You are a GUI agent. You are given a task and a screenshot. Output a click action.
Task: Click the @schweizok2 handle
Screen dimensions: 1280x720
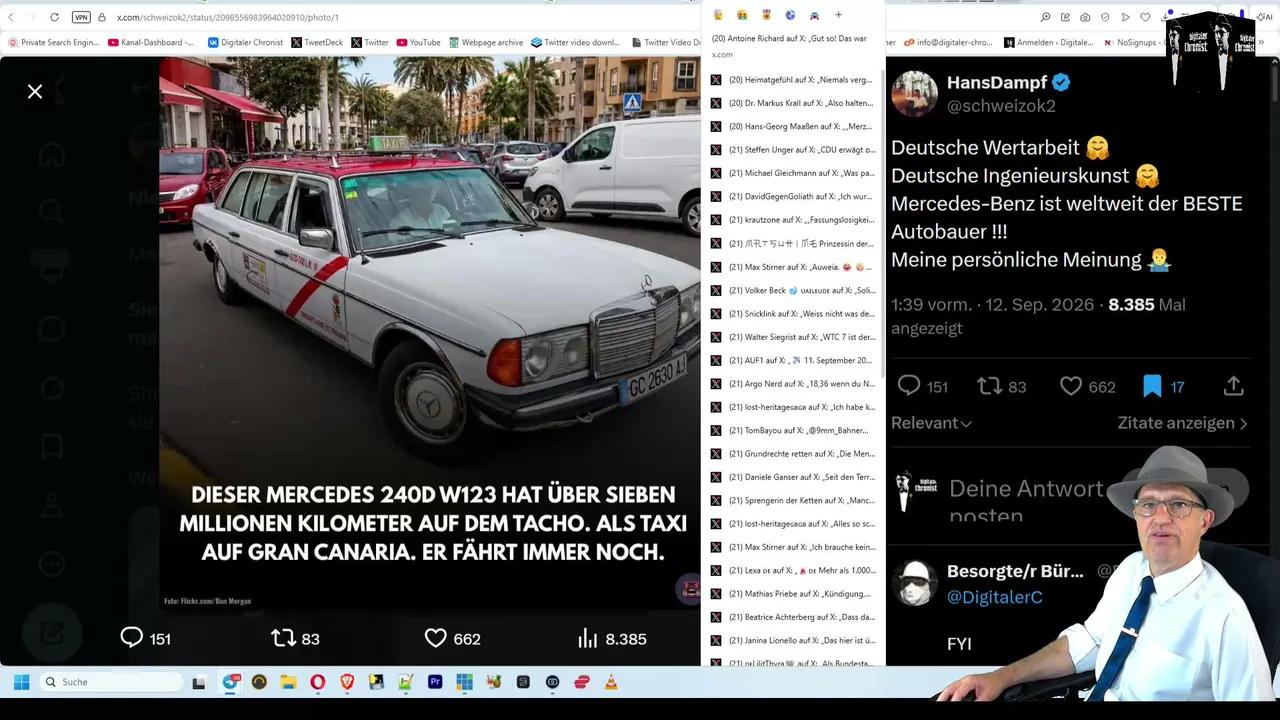coord(1001,106)
